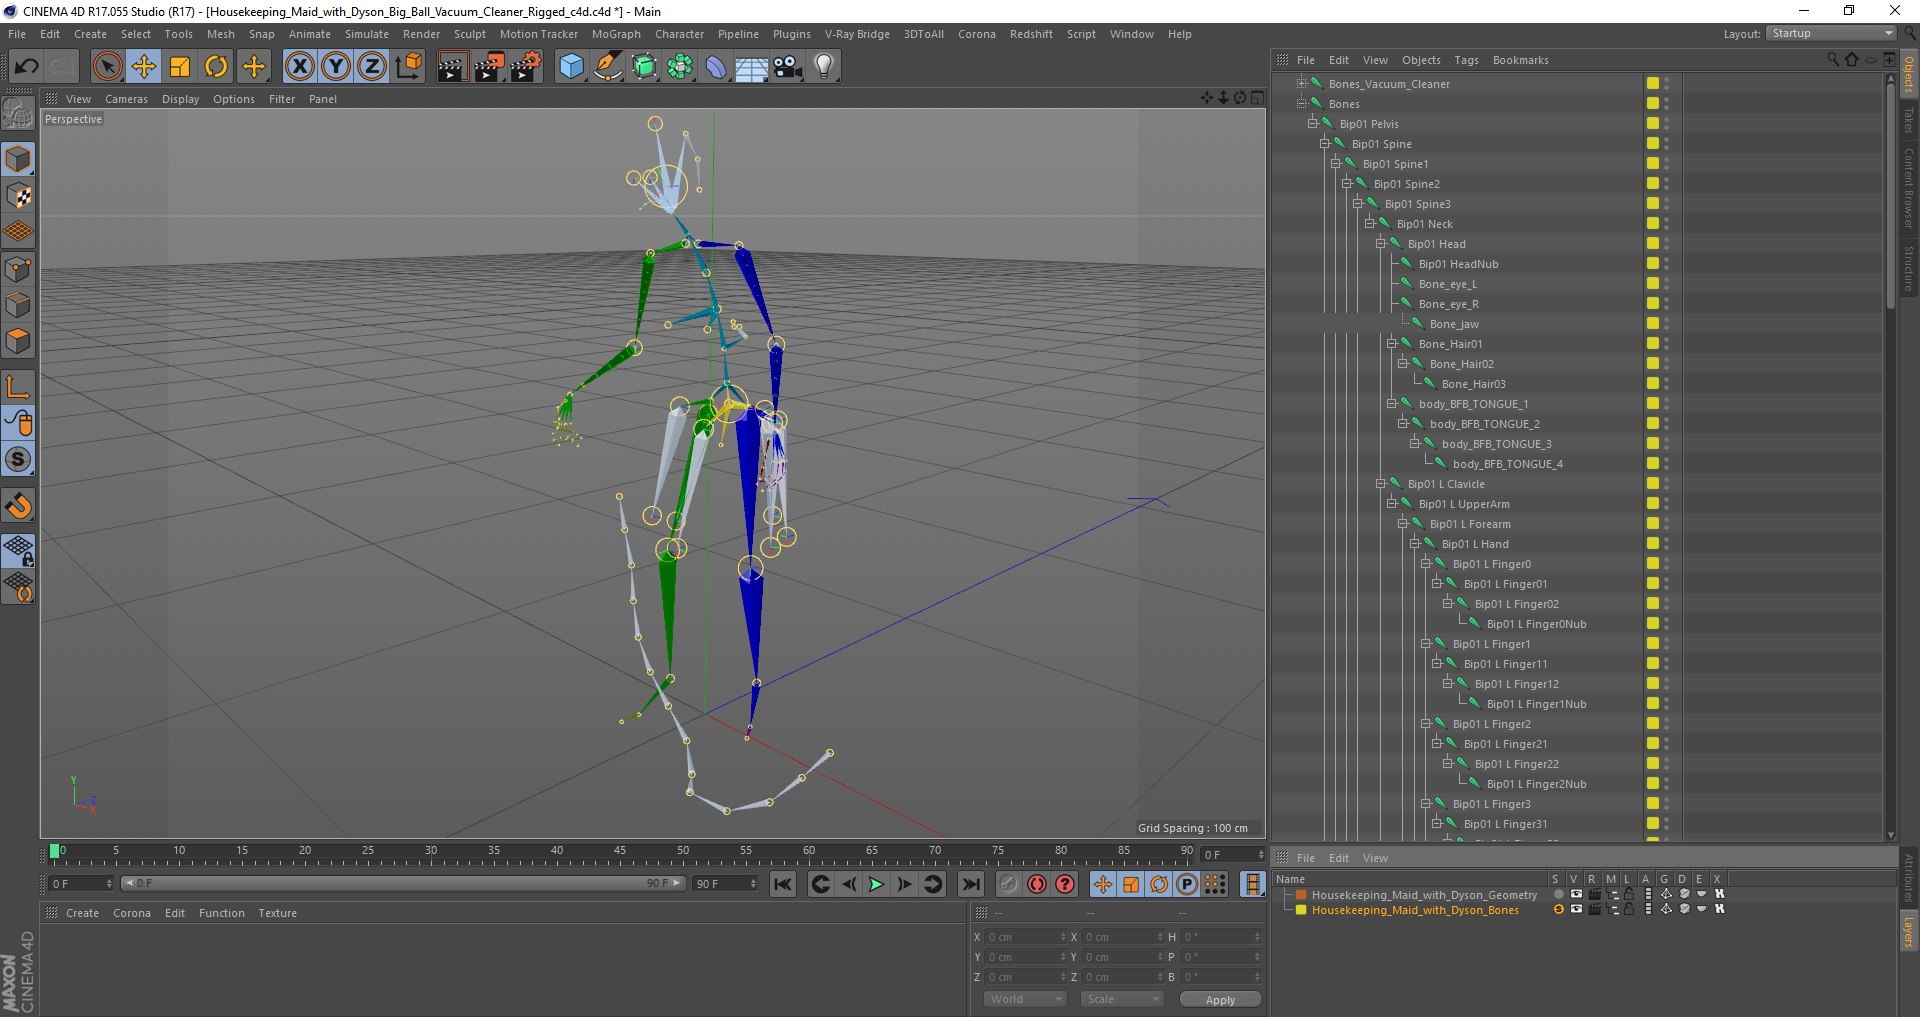Open the Timeline window icon
This screenshot has height=1017, width=1920.
pos(1252,884)
